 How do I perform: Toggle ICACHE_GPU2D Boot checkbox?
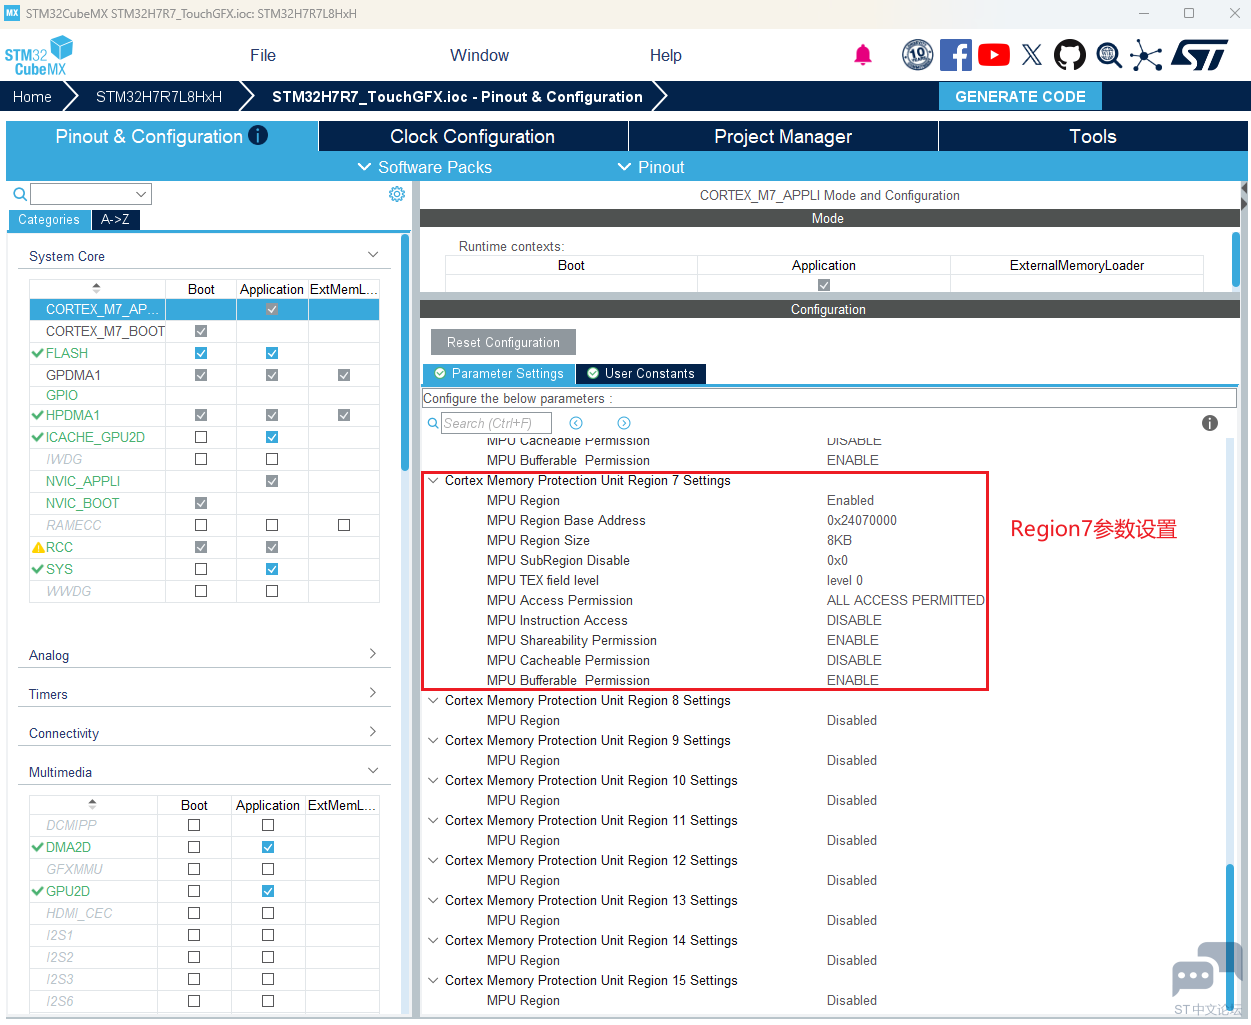click(201, 437)
